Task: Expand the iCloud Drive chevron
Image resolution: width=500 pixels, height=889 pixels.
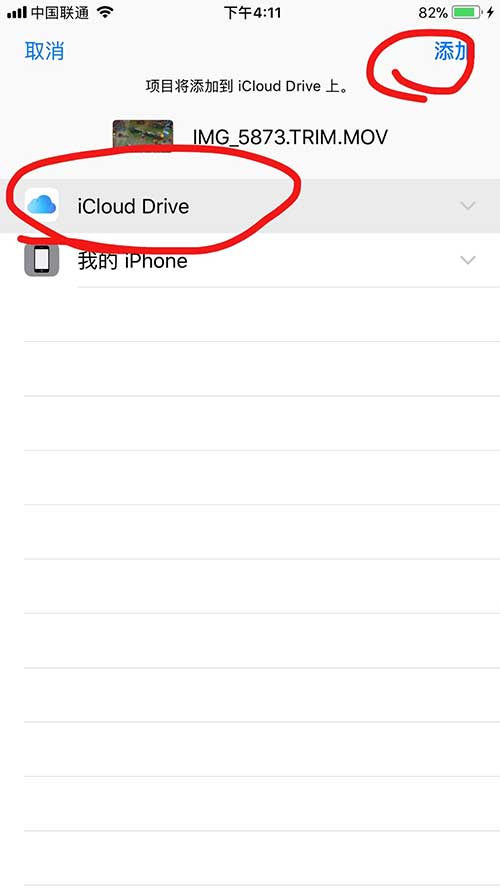Action: pos(468,206)
